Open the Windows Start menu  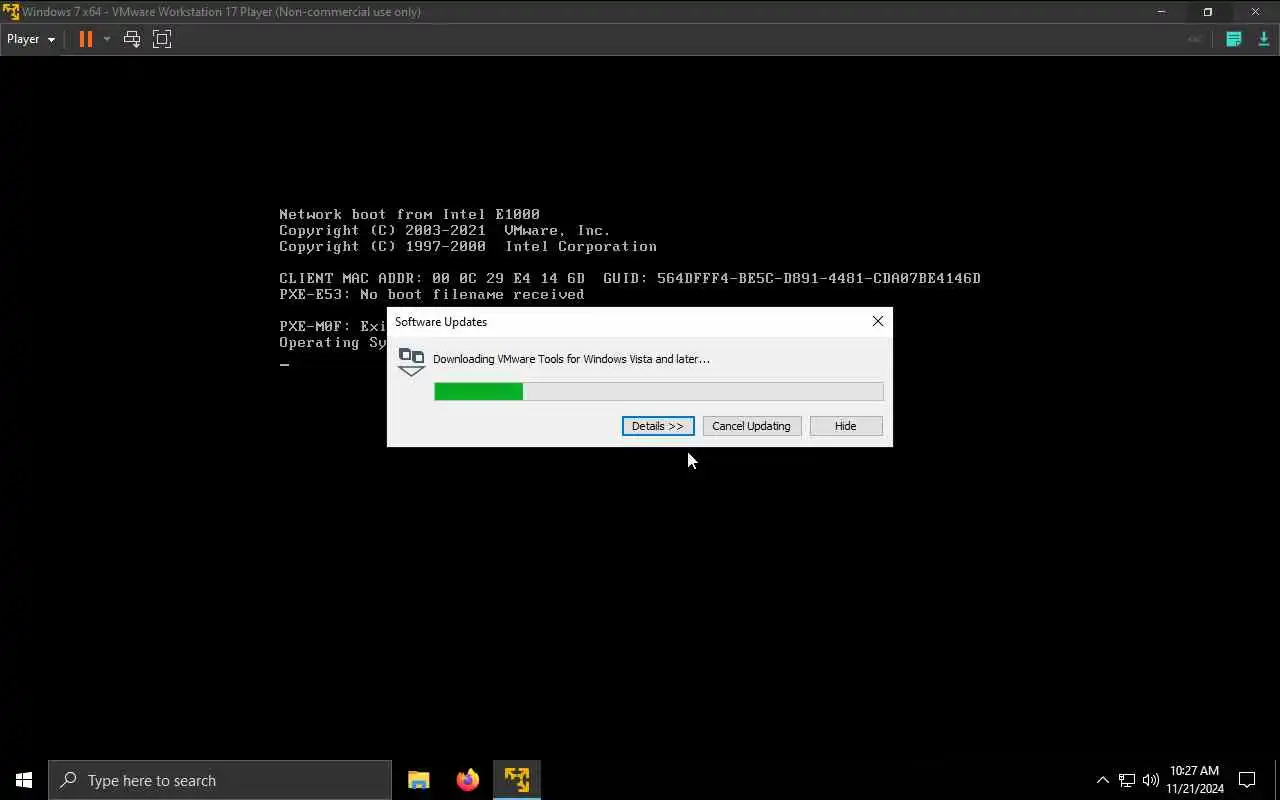click(x=24, y=780)
